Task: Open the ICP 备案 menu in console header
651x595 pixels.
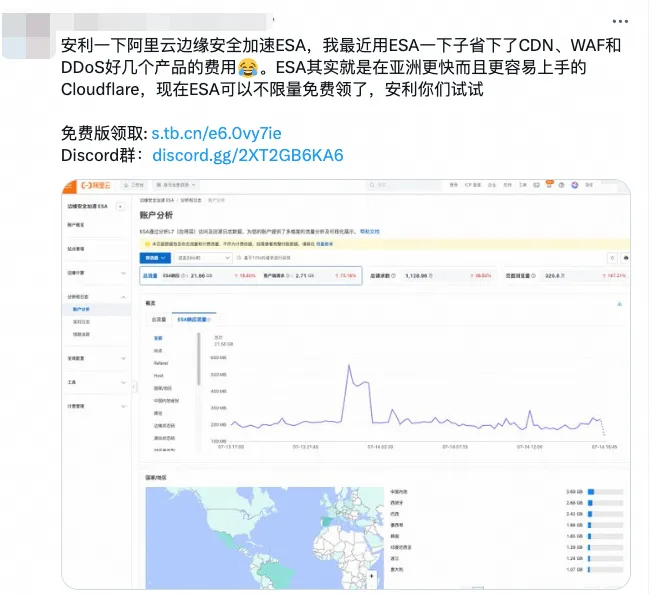Action: coord(472,185)
